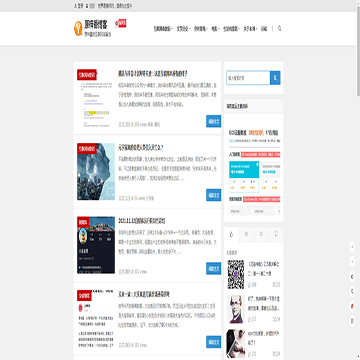The height and width of the screenshot is (360, 360).
Task: Click the dark profile-card thumbnail of third article
Action: tap(96, 245)
